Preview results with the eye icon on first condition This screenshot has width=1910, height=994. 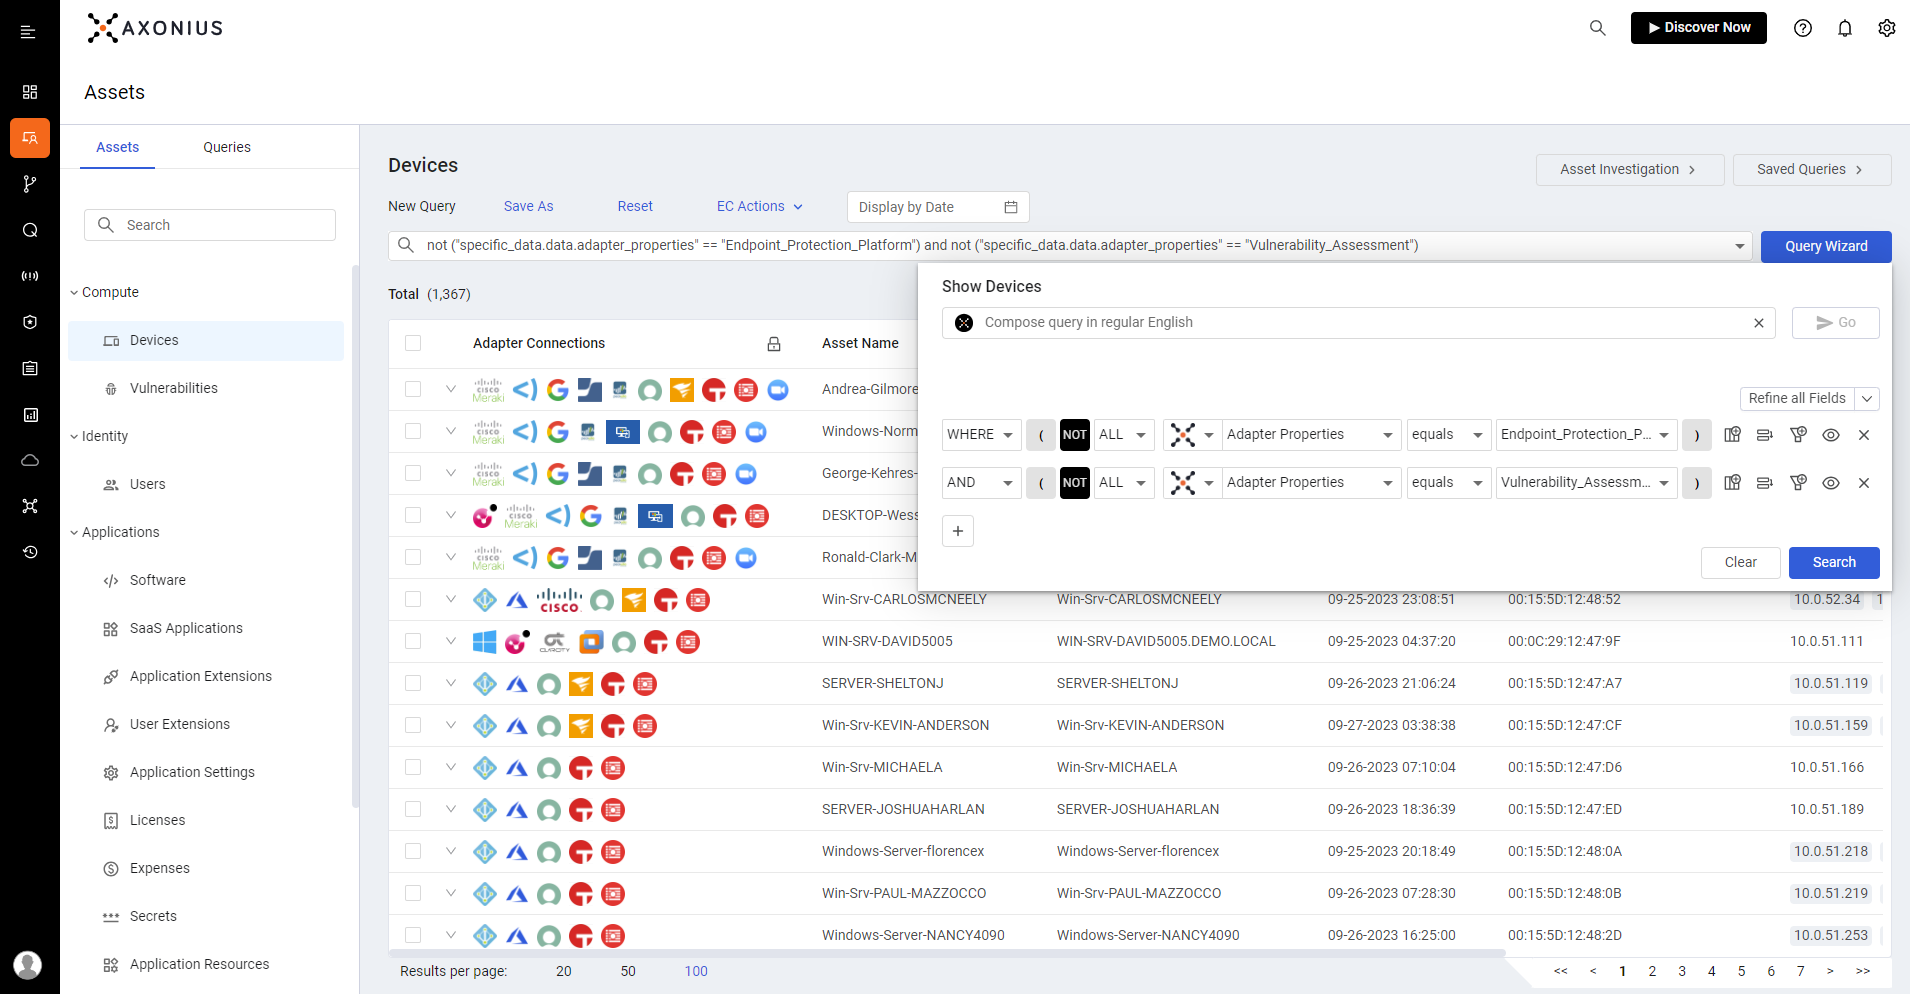1831,434
